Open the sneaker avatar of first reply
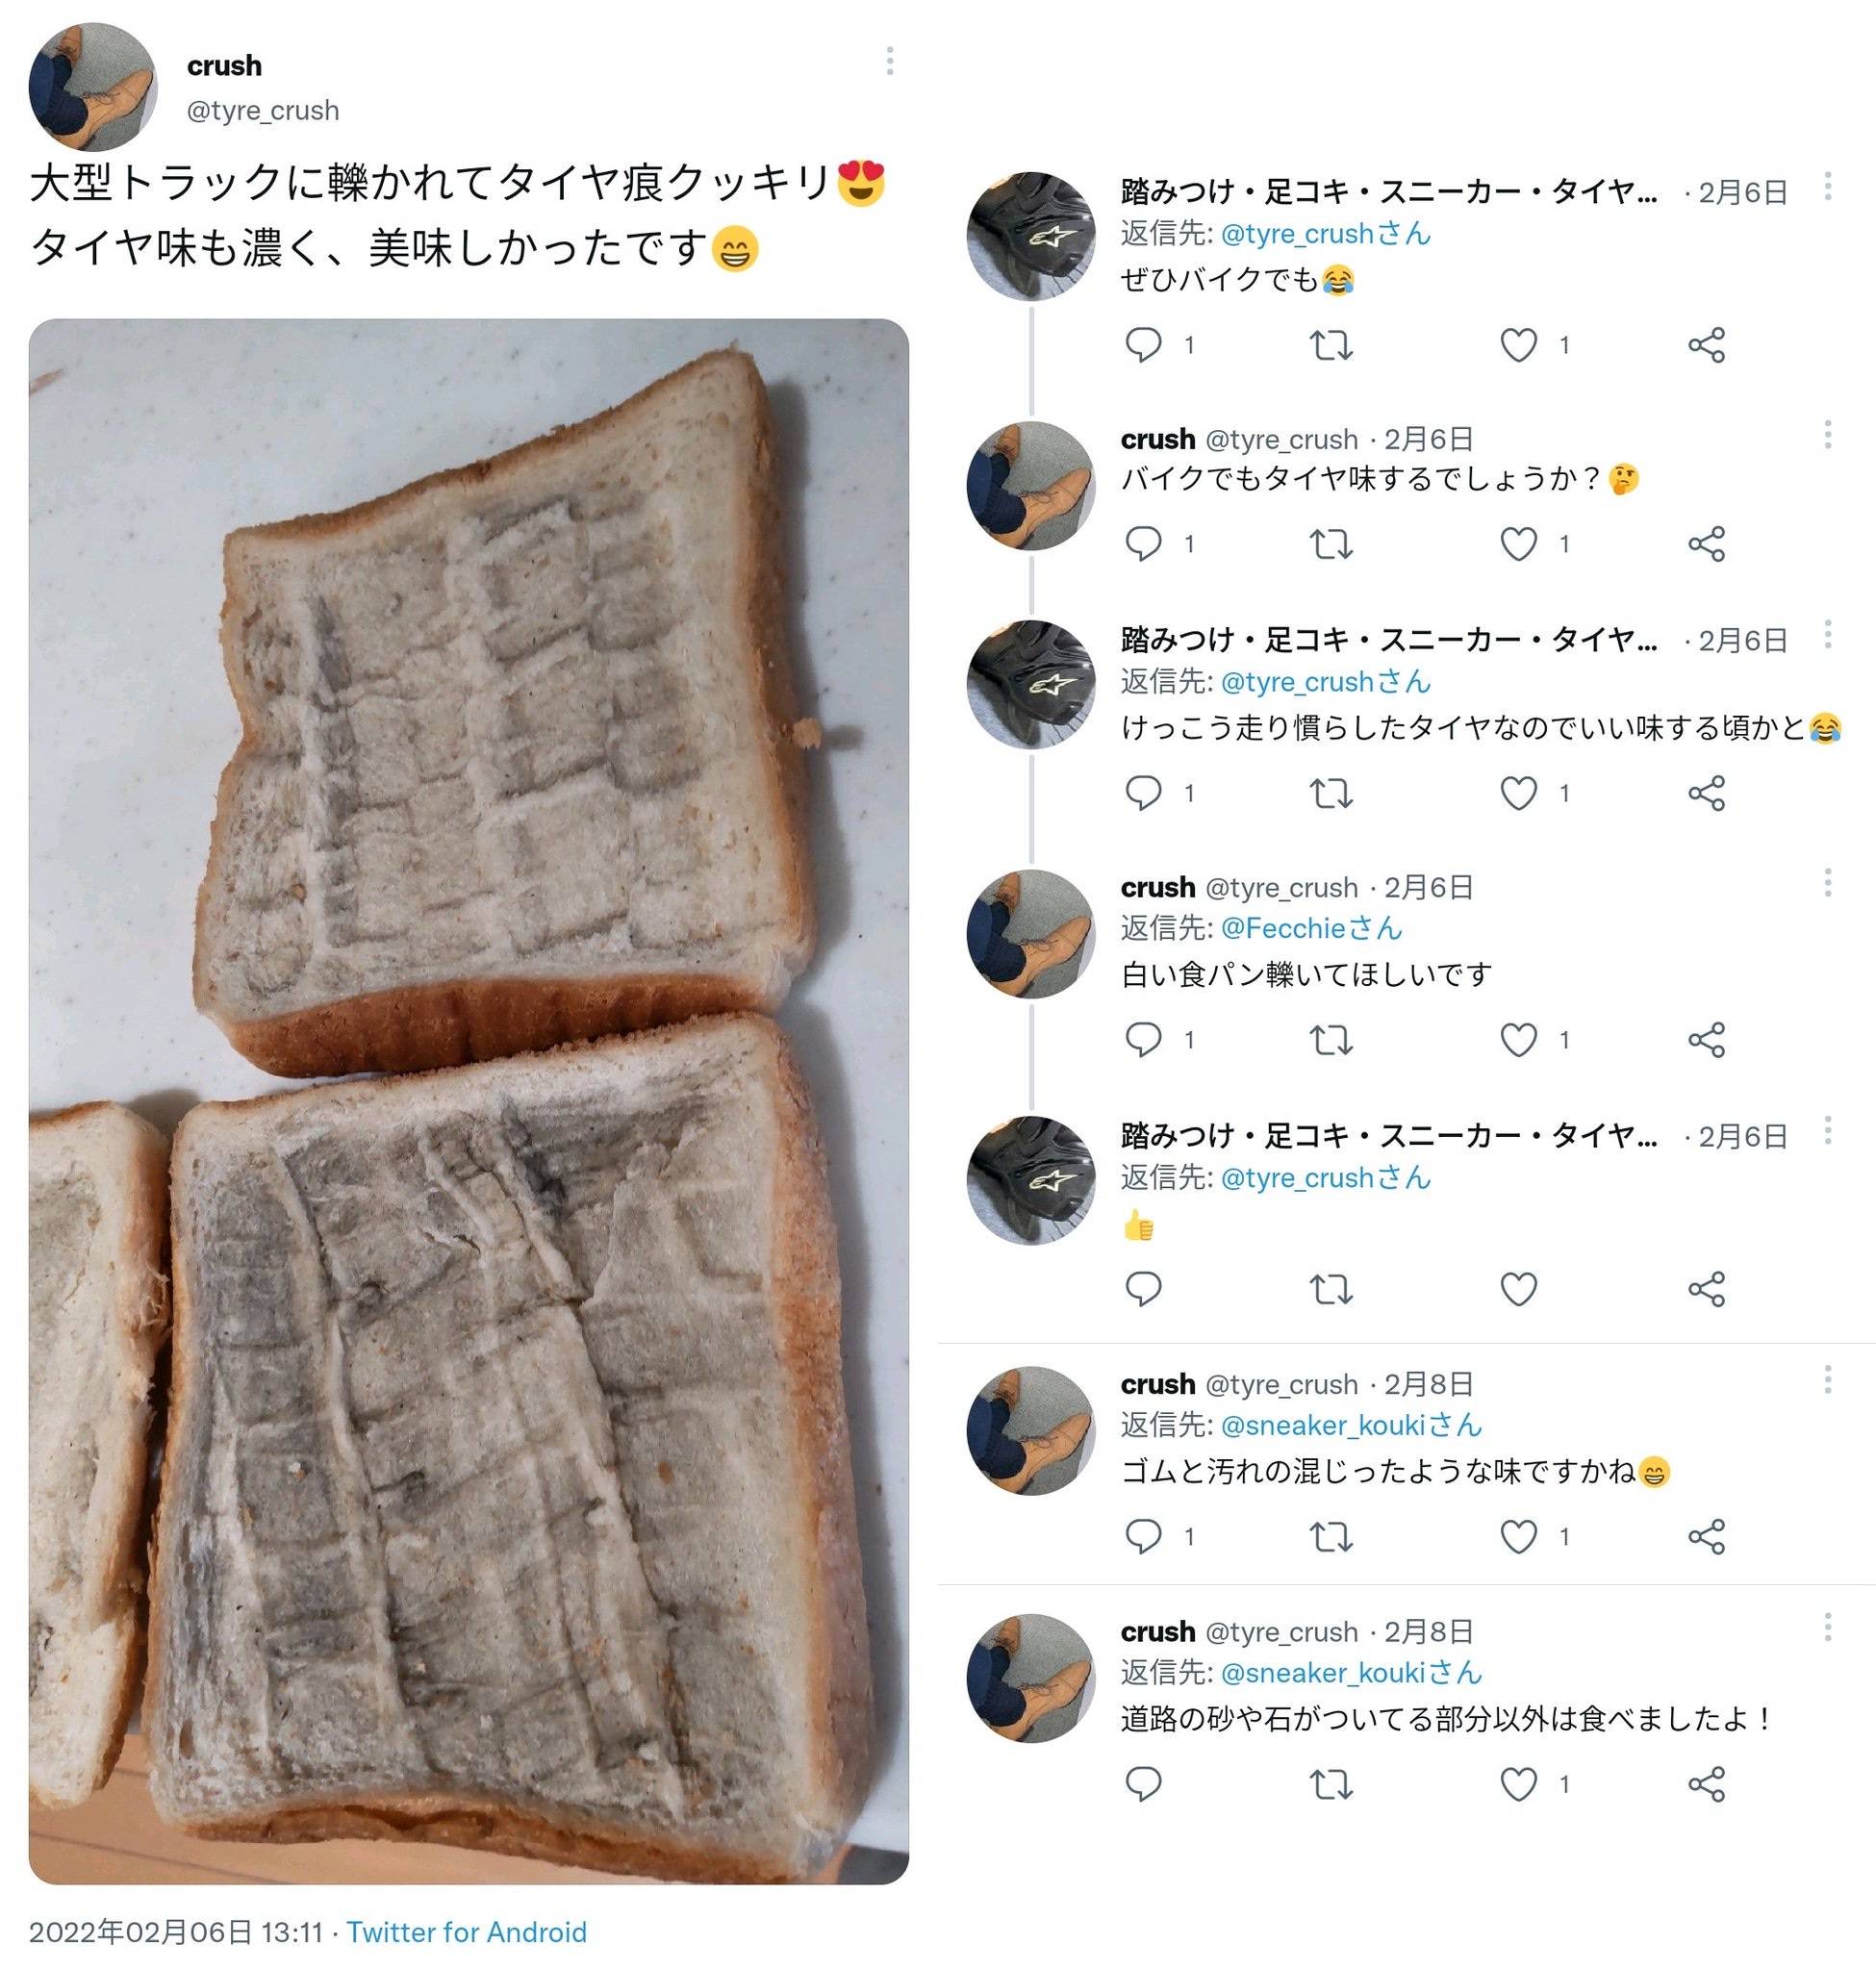 [x=1030, y=236]
